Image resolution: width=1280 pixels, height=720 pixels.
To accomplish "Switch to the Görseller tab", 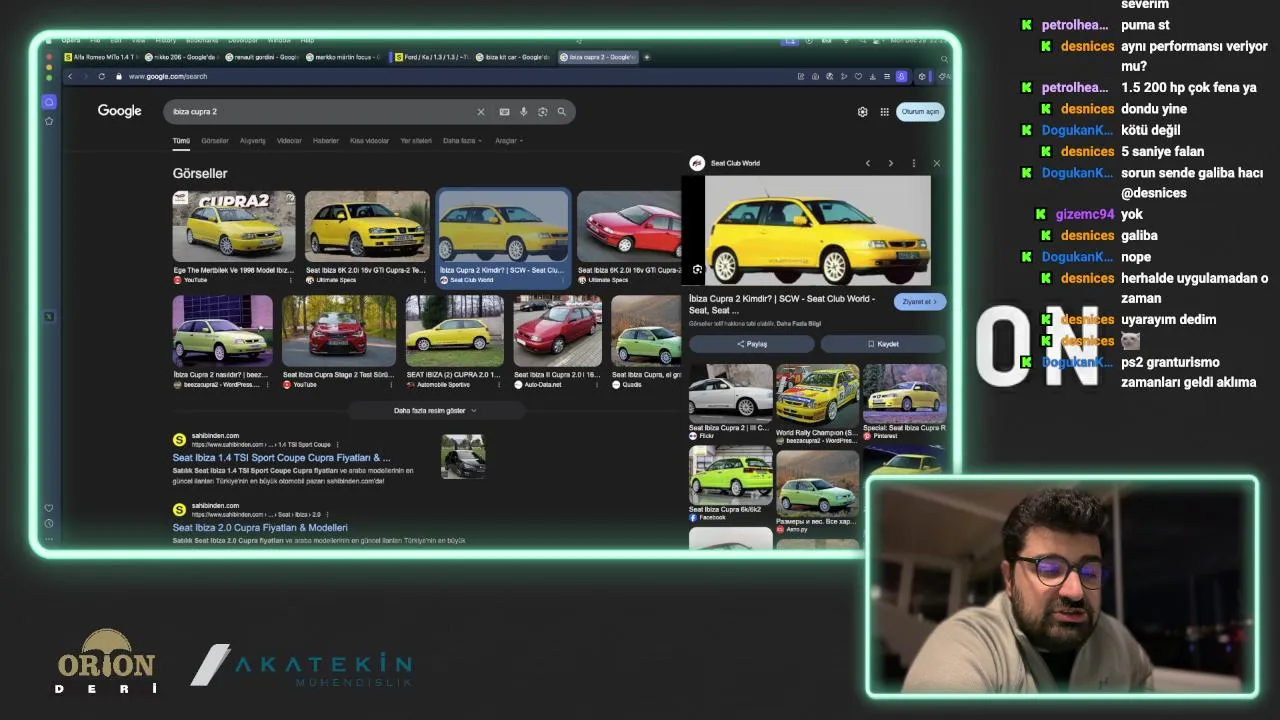I will point(215,141).
